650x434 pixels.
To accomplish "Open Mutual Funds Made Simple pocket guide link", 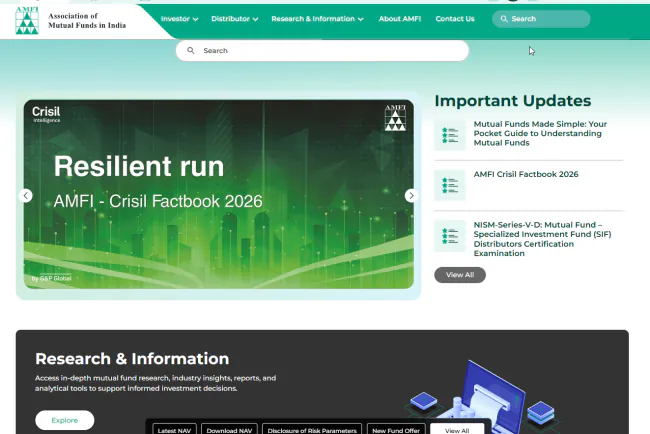I will (x=540, y=133).
